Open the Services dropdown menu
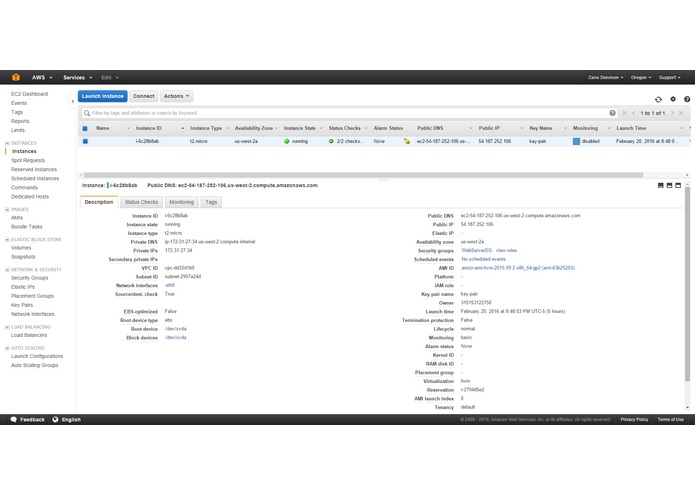695x494 pixels. pos(78,78)
